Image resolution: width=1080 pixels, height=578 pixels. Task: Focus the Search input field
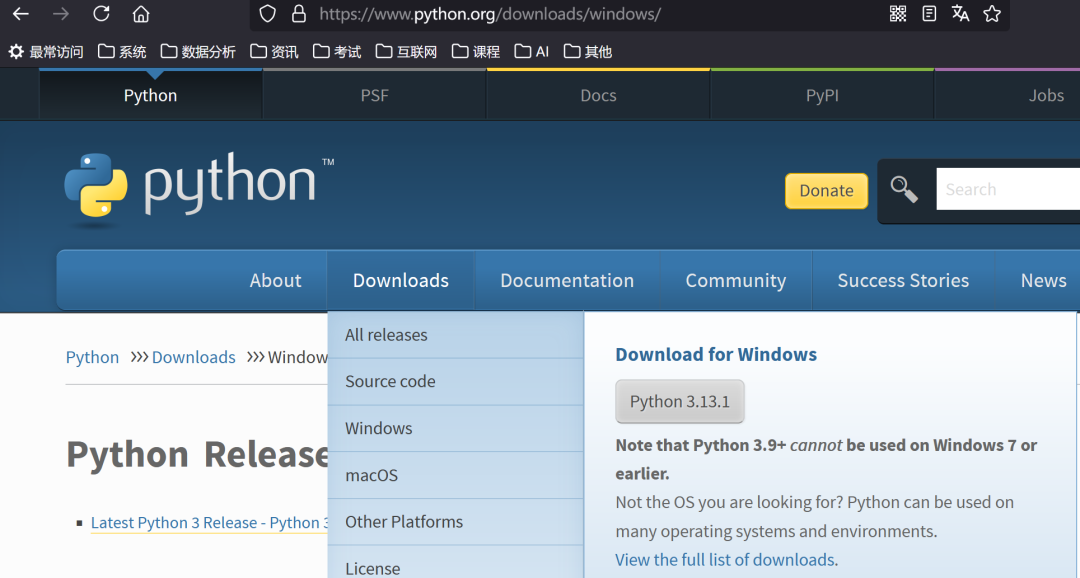pos(1008,189)
